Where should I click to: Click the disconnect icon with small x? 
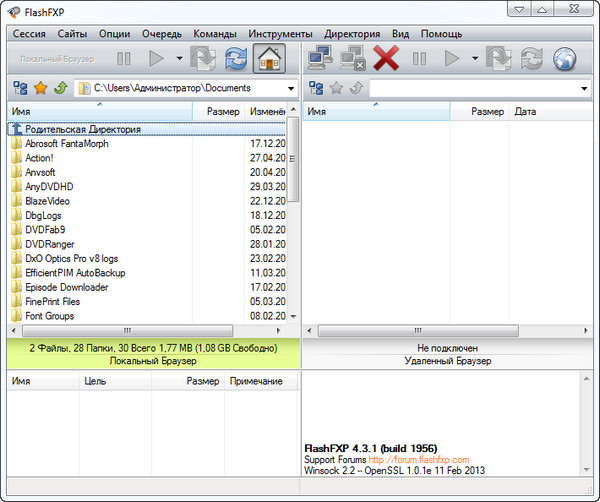click(x=352, y=59)
